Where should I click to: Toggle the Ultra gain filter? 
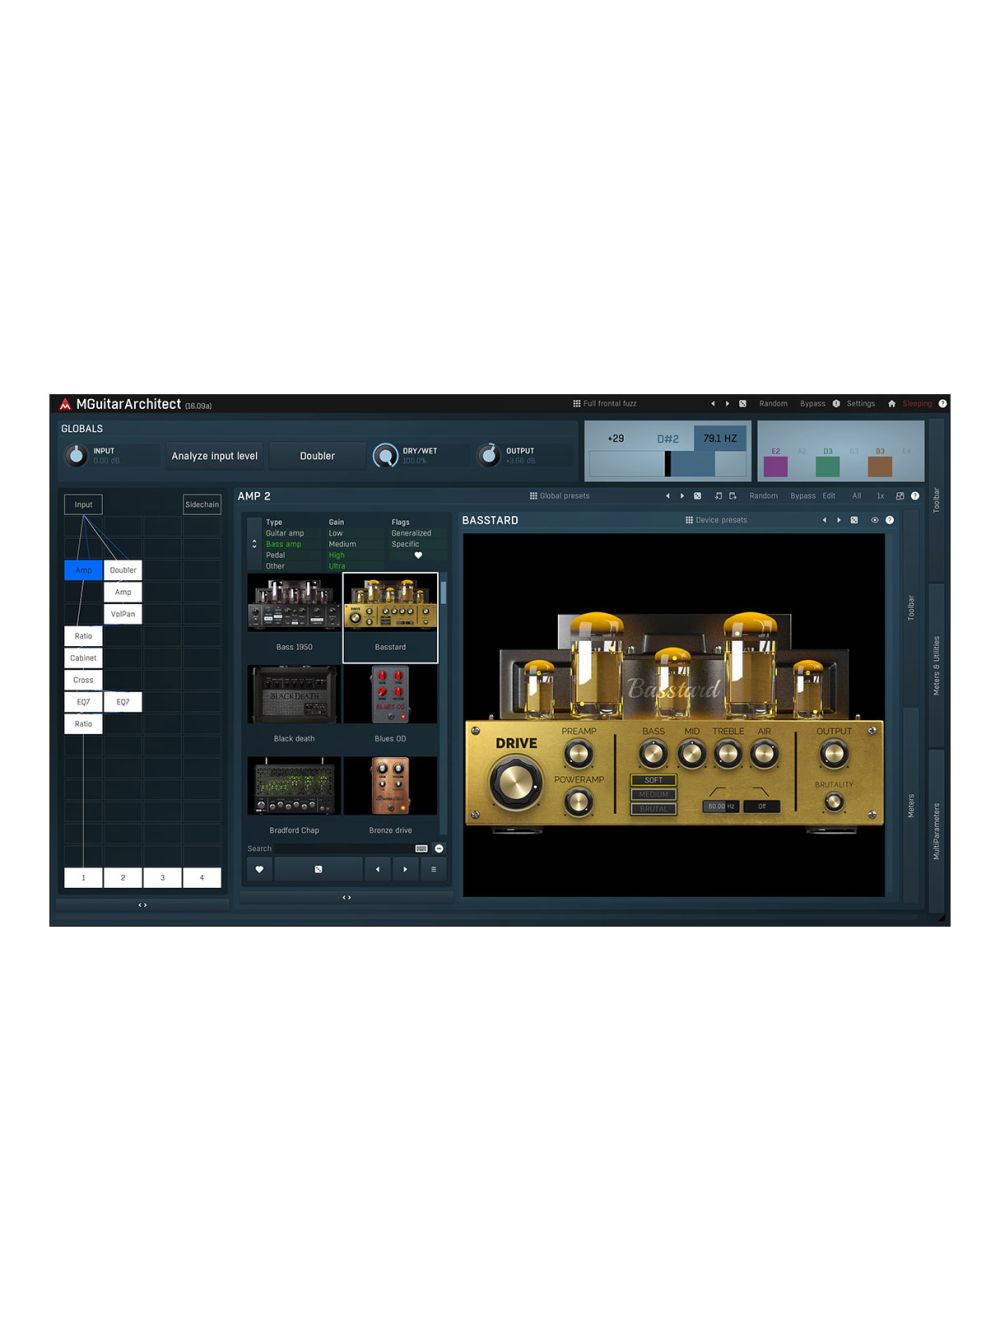click(337, 566)
